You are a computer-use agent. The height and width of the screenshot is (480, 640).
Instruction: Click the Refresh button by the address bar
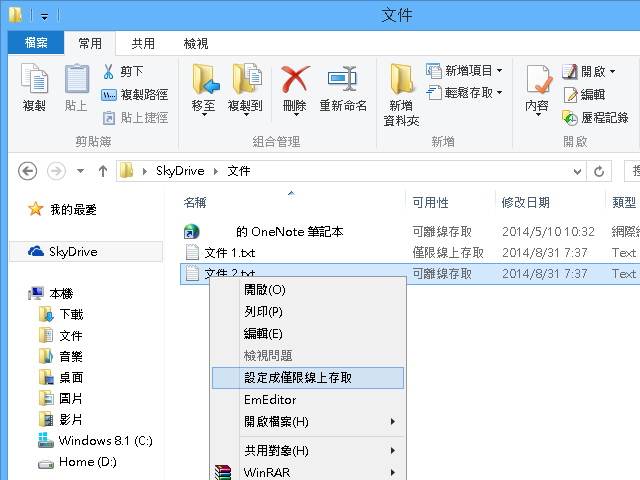599,171
